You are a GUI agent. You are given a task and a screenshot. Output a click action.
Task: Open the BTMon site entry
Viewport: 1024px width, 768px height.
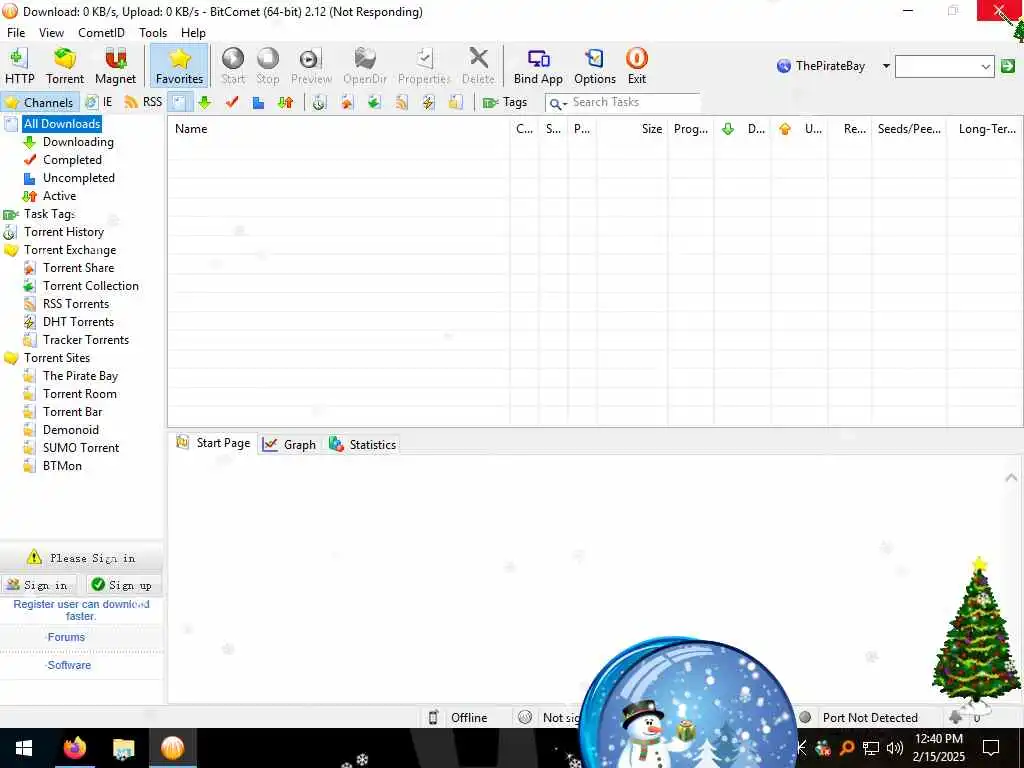tap(62, 466)
